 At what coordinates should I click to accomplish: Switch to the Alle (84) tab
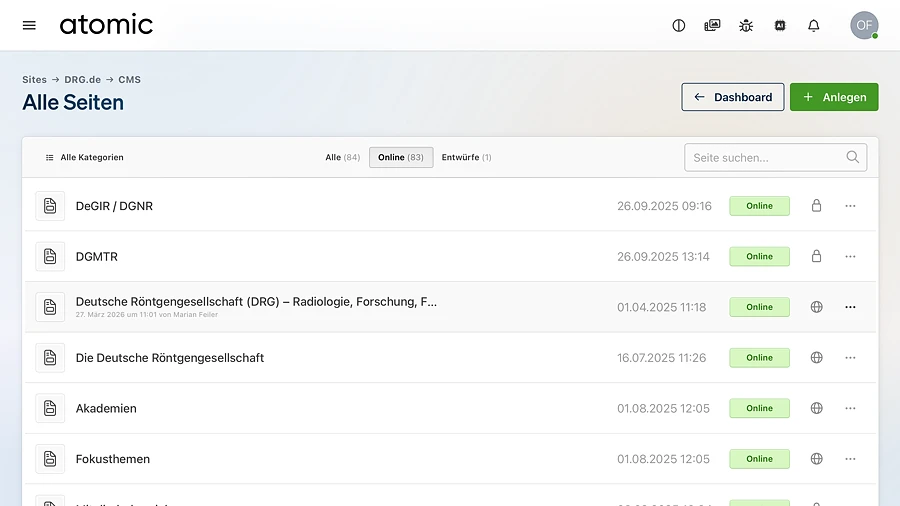coord(342,158)
